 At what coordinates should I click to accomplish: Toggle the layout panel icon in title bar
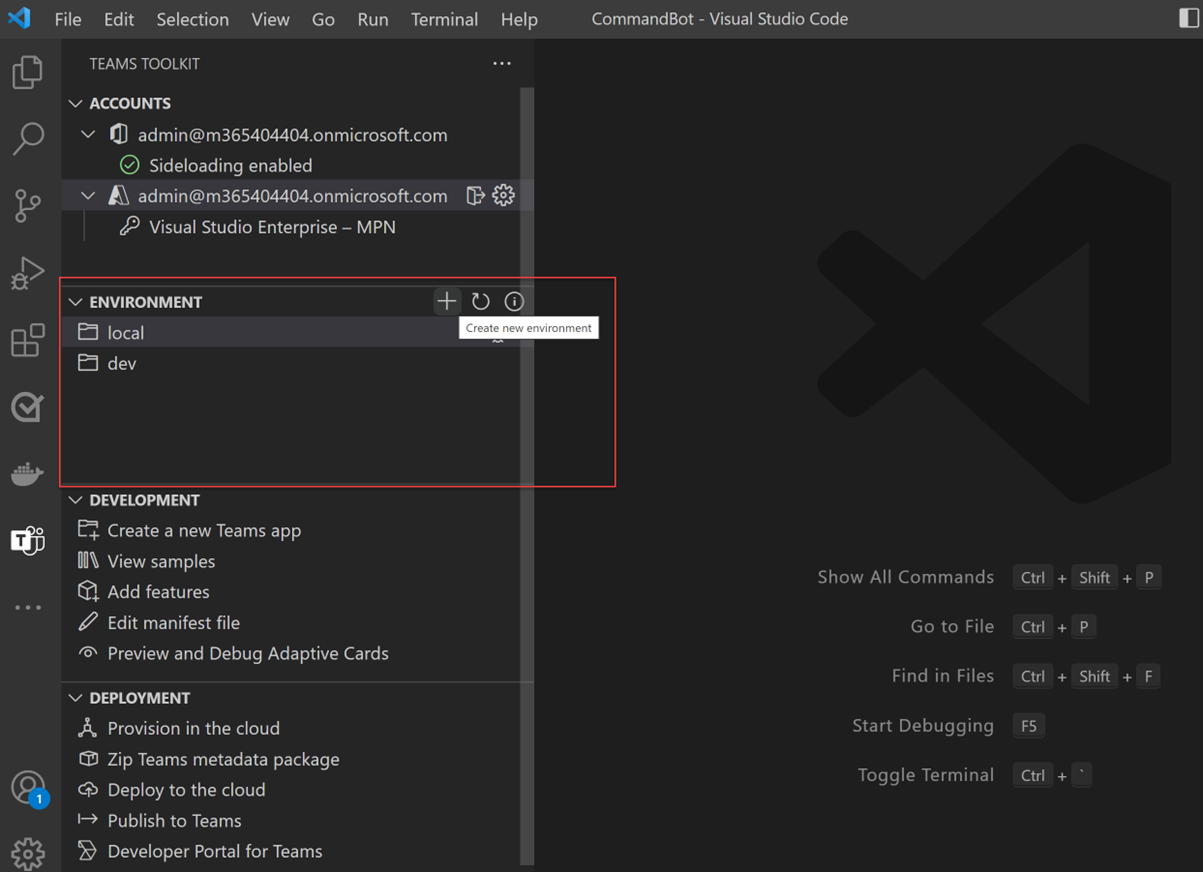(x=1189, y=19)
